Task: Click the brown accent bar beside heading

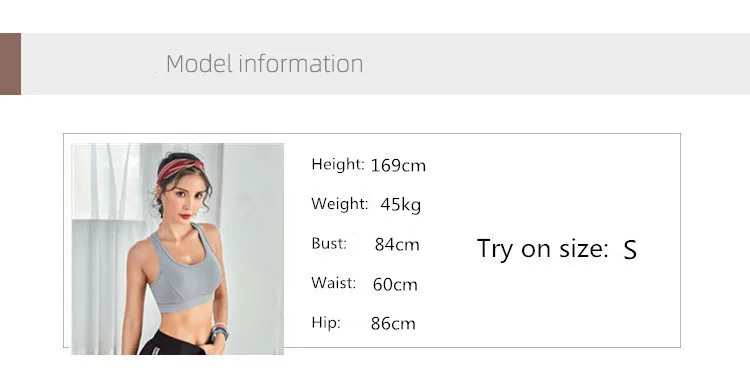Action: click(11, 64)
